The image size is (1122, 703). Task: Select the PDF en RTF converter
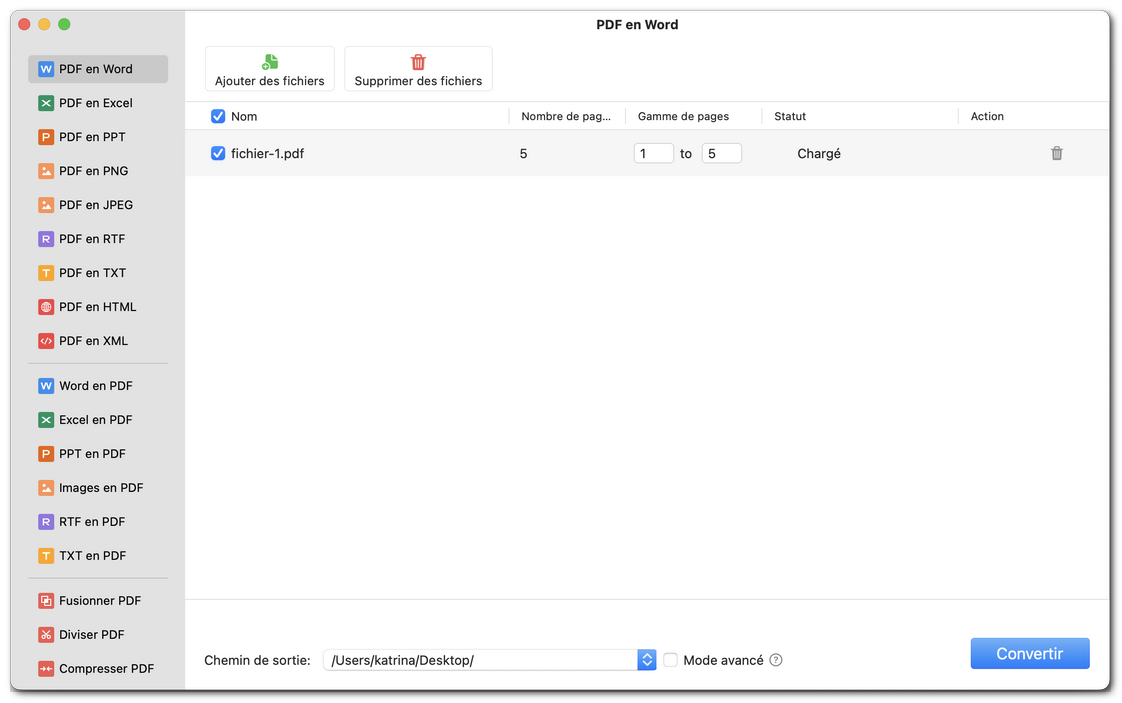92,238
